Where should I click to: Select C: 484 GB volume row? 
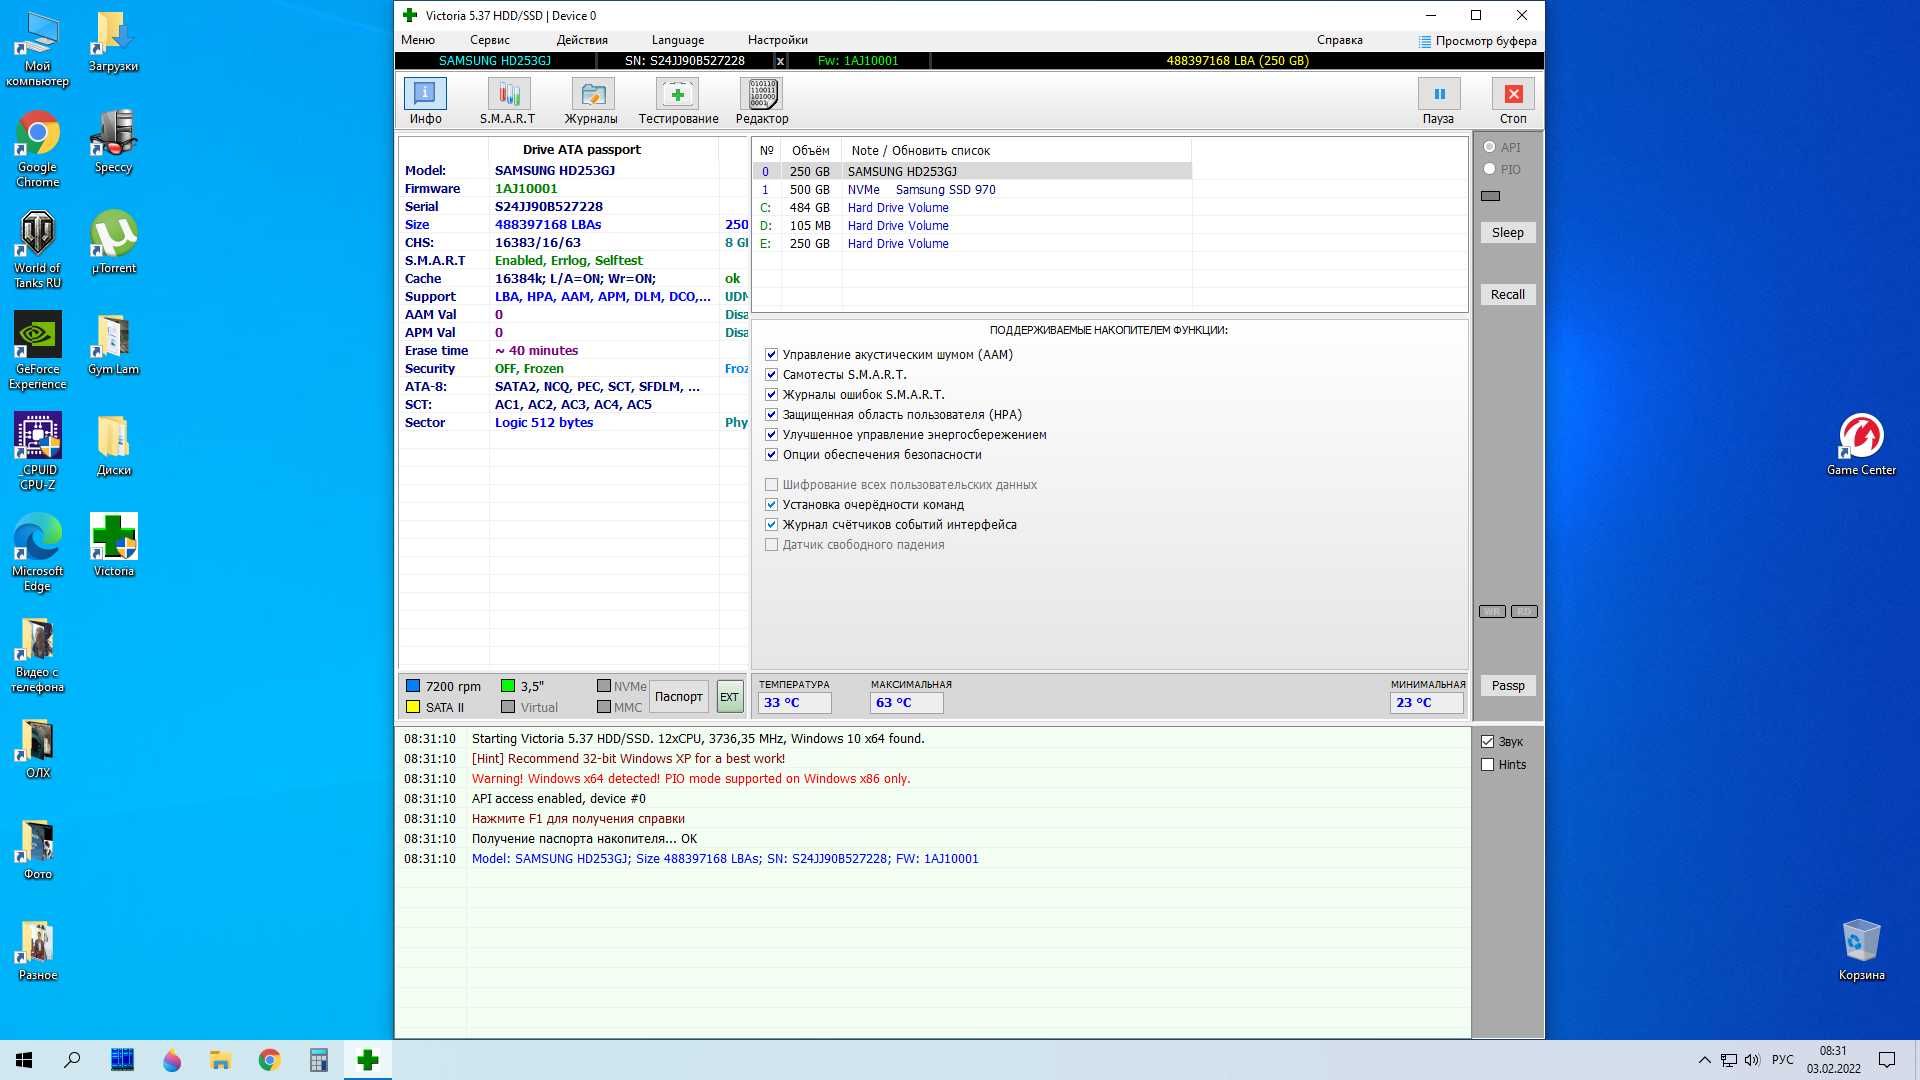click(x=972, y=208)
